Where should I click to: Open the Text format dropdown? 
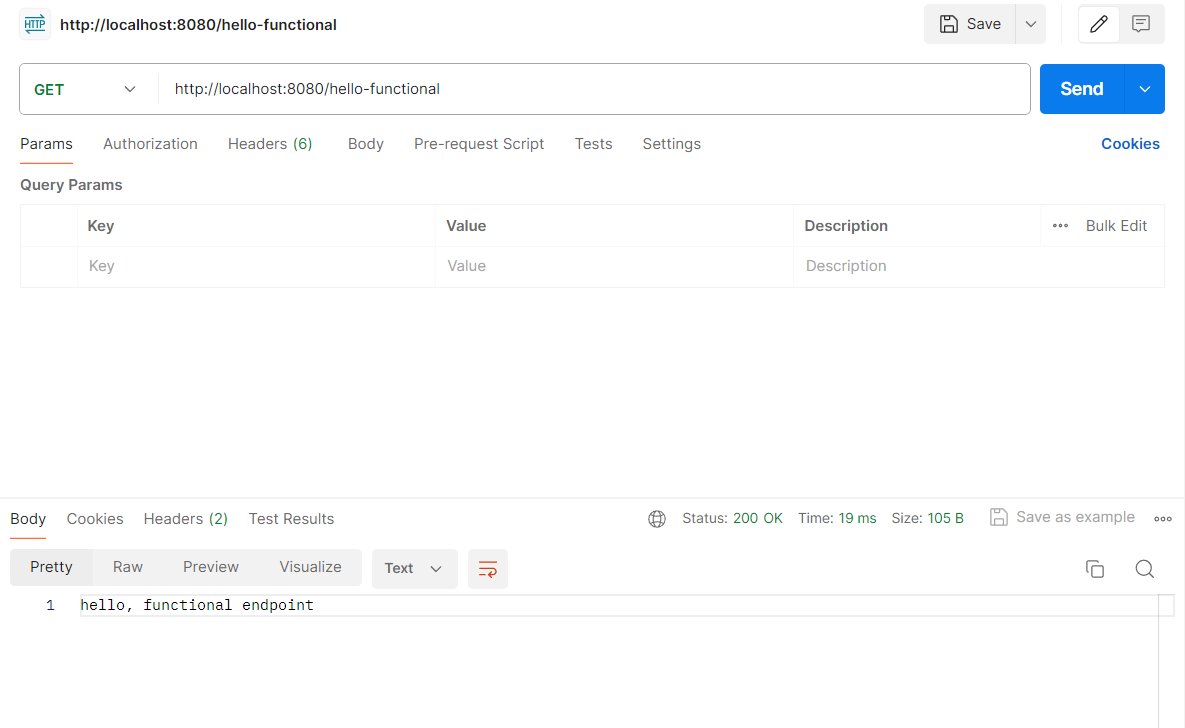pyautogui.click(x=414, y=568)
